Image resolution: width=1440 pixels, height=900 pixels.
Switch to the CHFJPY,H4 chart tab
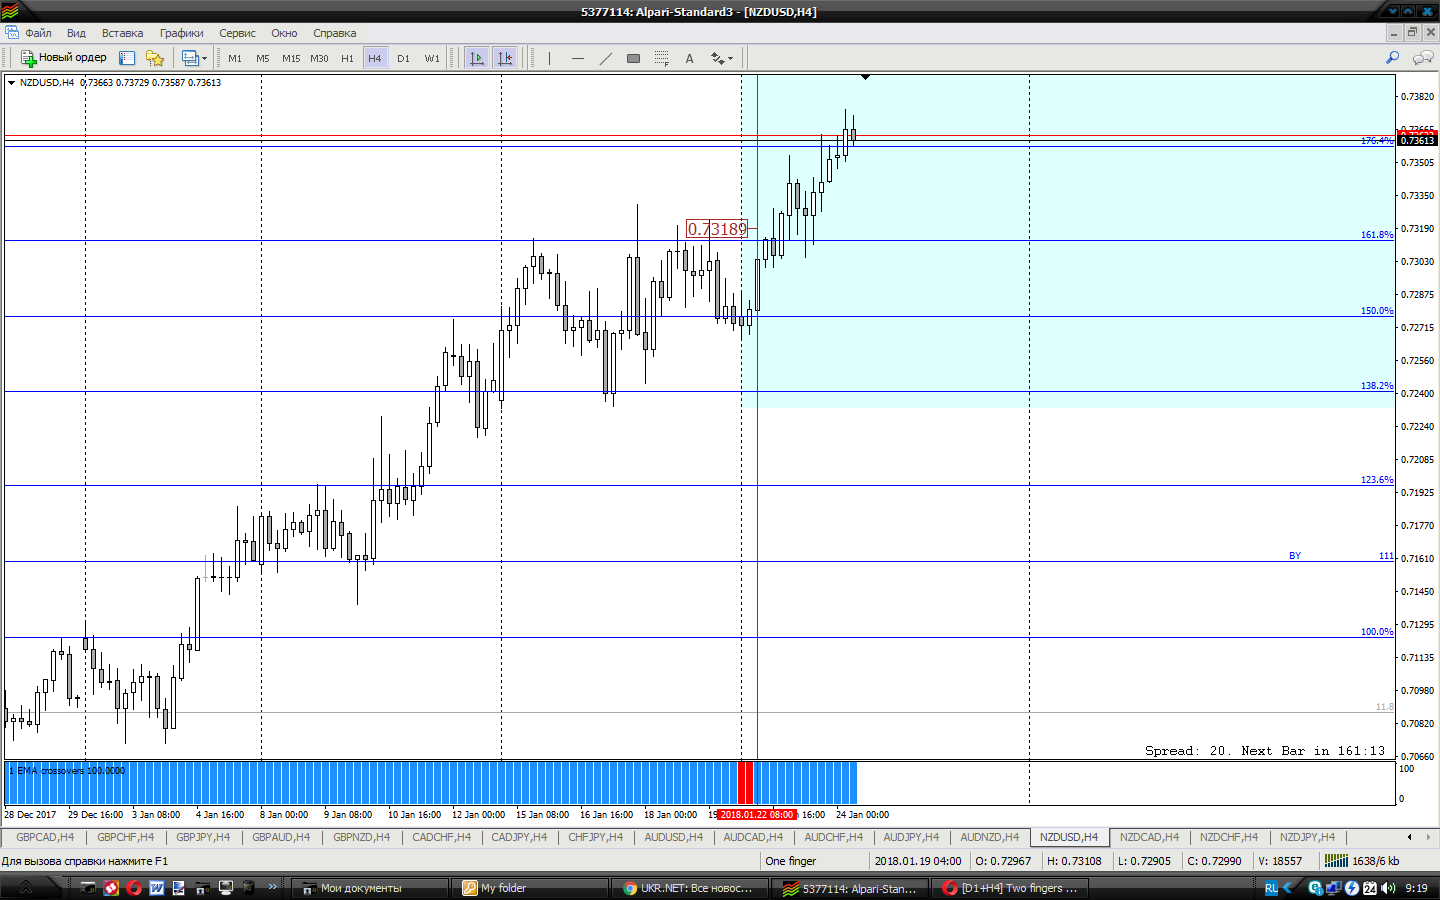595,837
